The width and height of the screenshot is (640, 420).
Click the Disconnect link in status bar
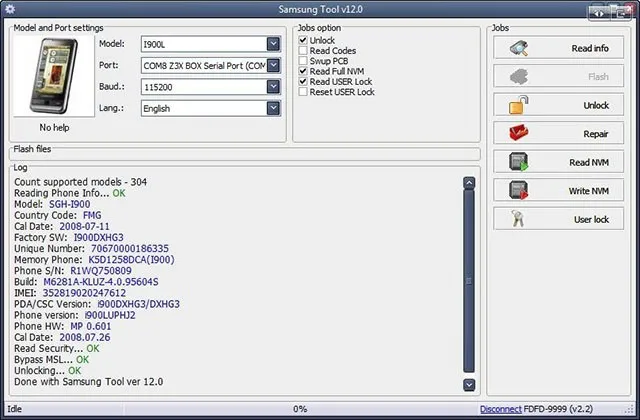(x=500, y=409)
